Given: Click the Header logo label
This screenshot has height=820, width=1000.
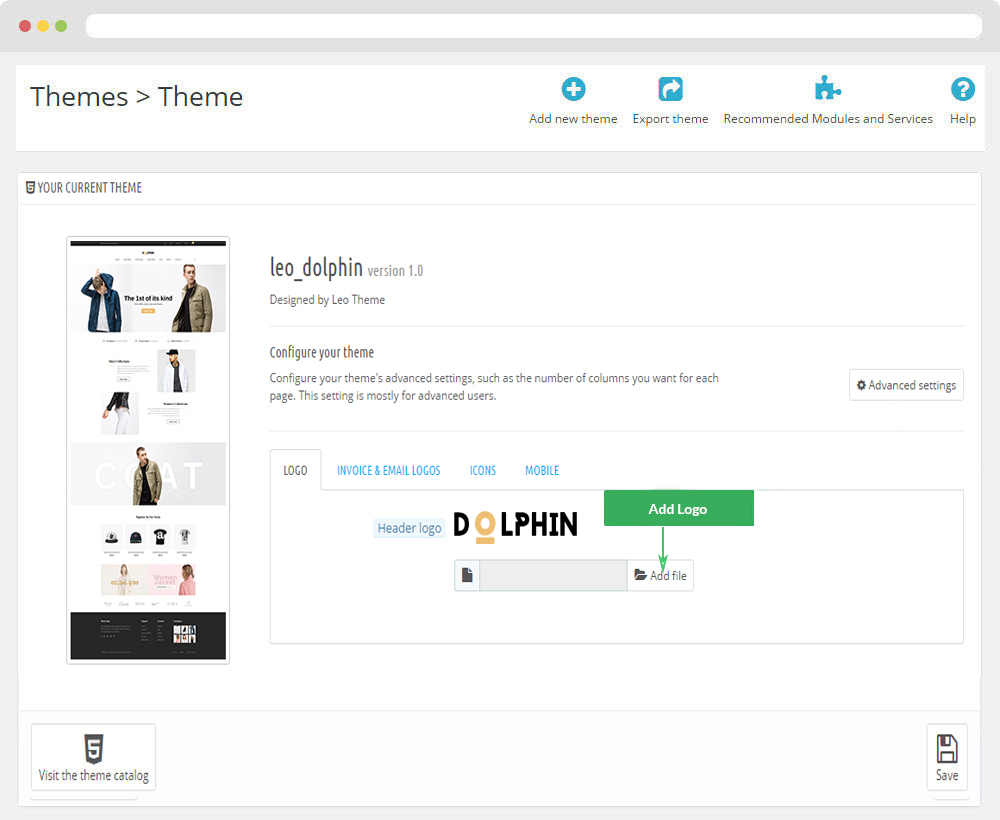Looking at the screenshot, I should tap(409, 528).
